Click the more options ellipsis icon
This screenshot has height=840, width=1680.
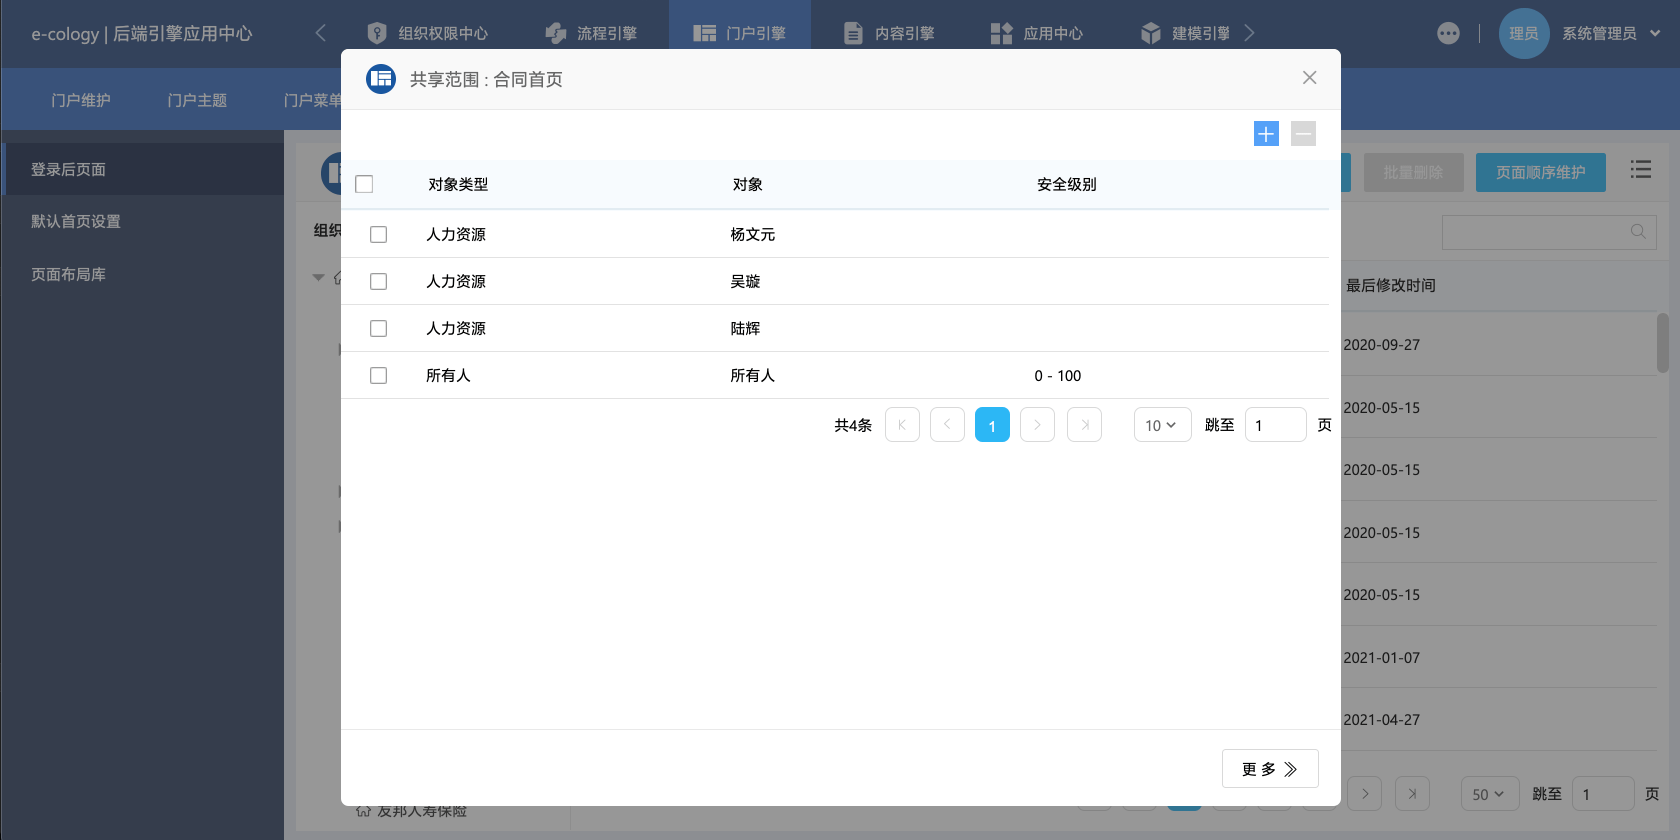point(1448,33)
